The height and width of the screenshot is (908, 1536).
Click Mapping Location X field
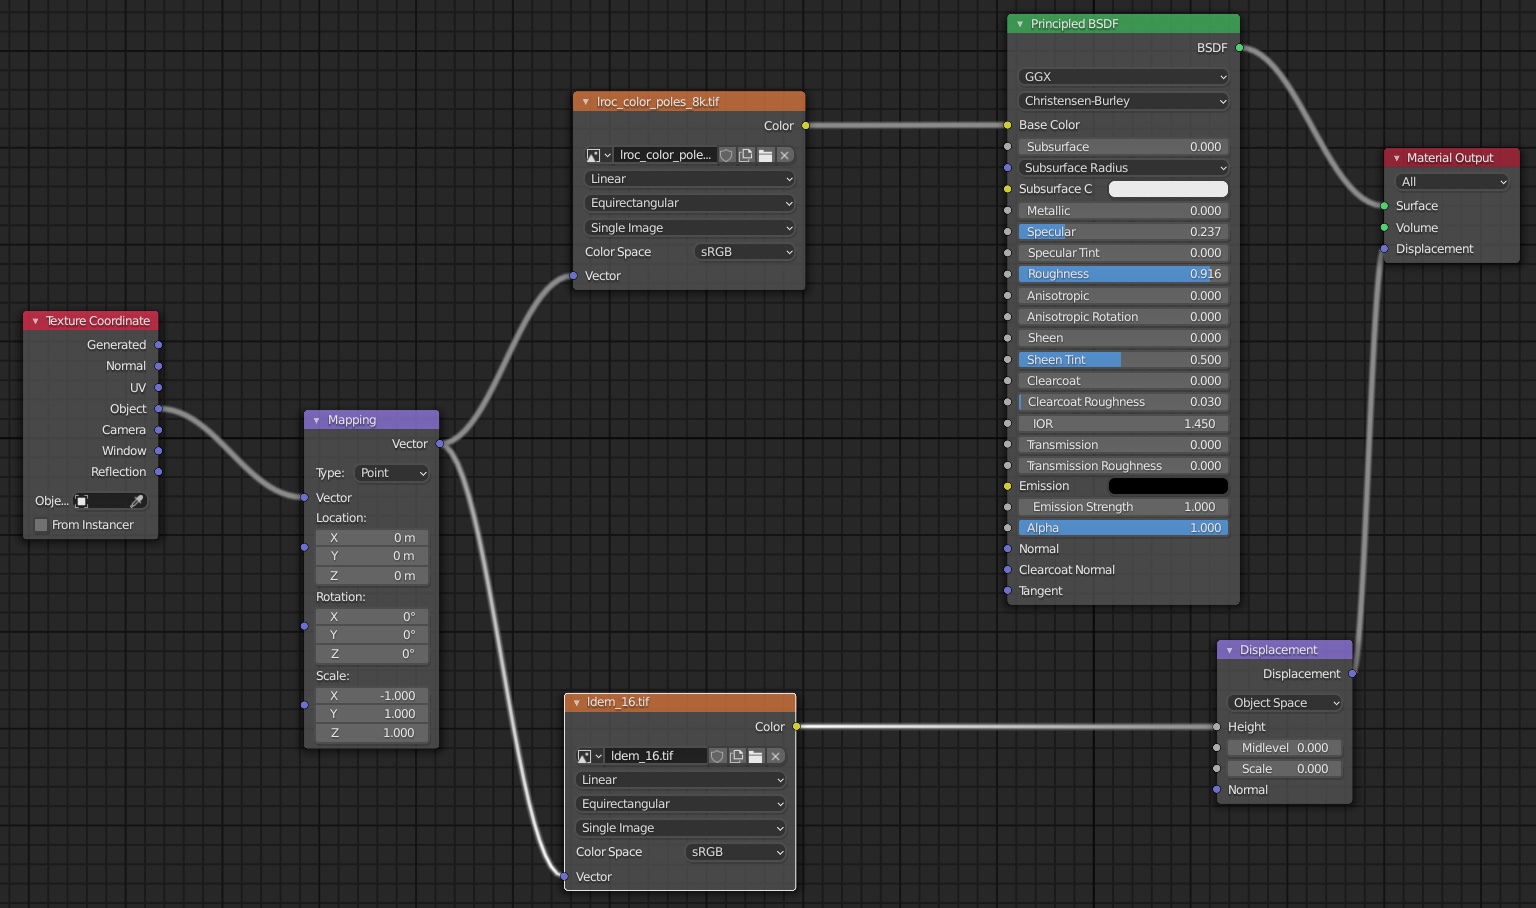(x=372, y=538)
